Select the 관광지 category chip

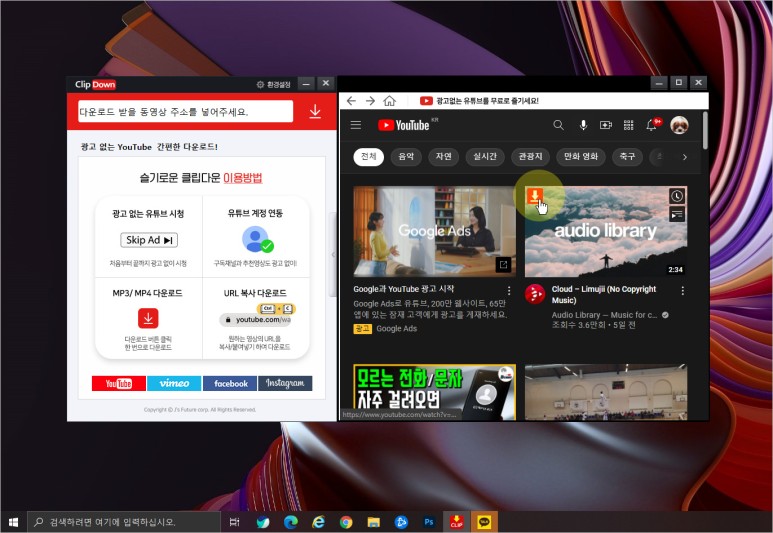(x=530, y=157)
